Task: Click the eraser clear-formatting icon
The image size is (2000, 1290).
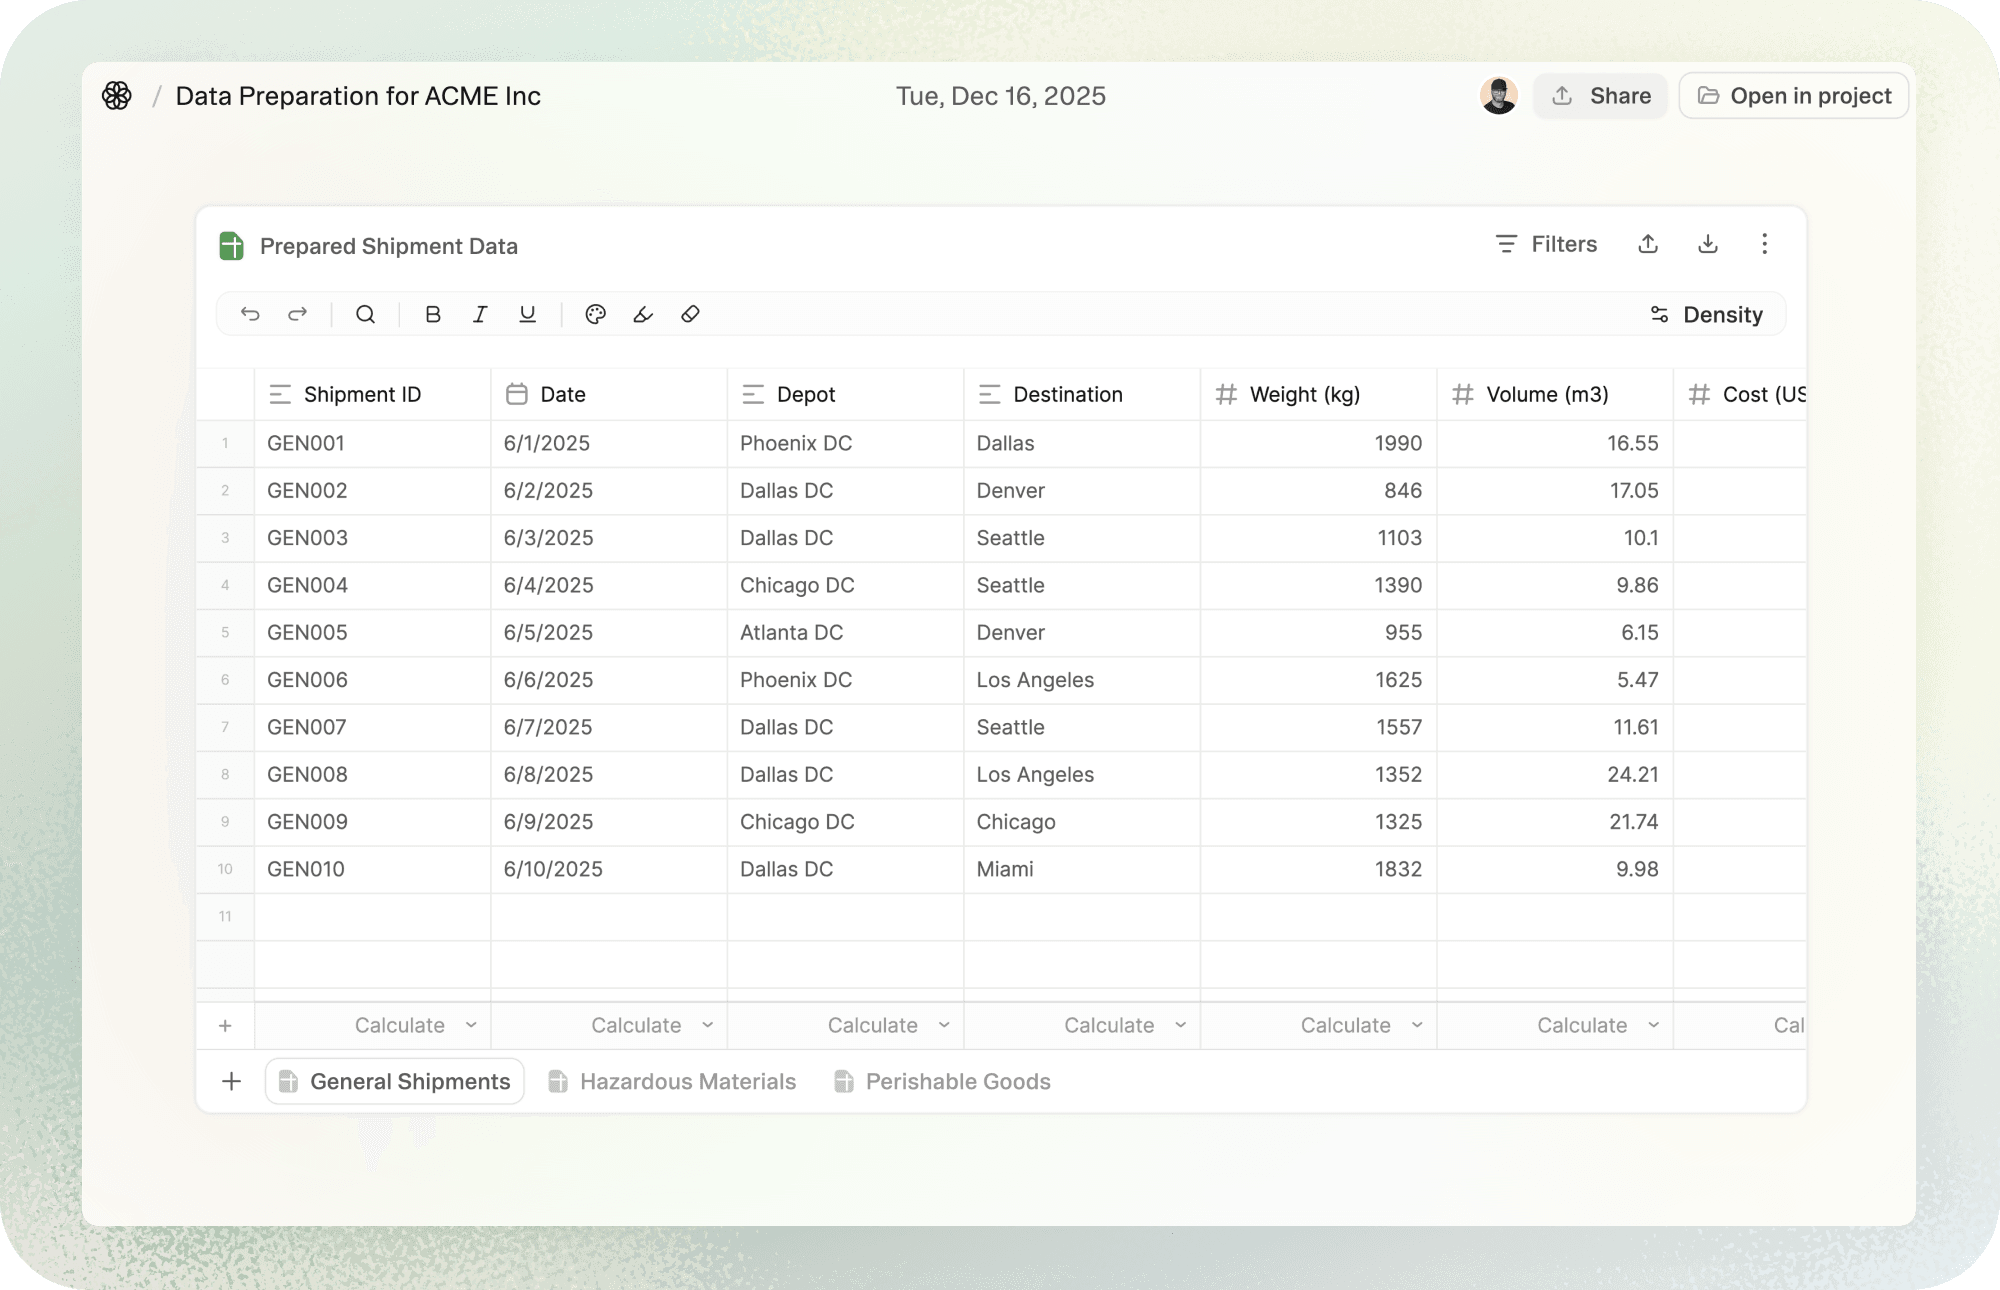Action: (690, 314)
